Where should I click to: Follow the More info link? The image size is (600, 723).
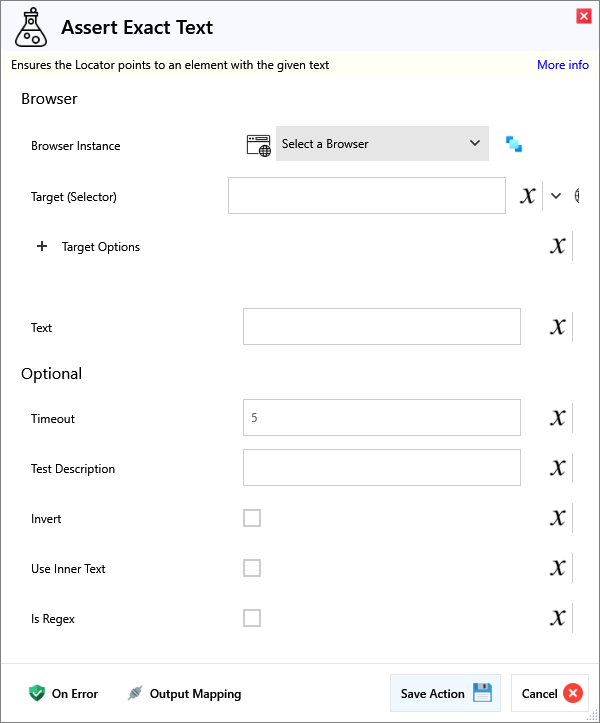(563, 65)
